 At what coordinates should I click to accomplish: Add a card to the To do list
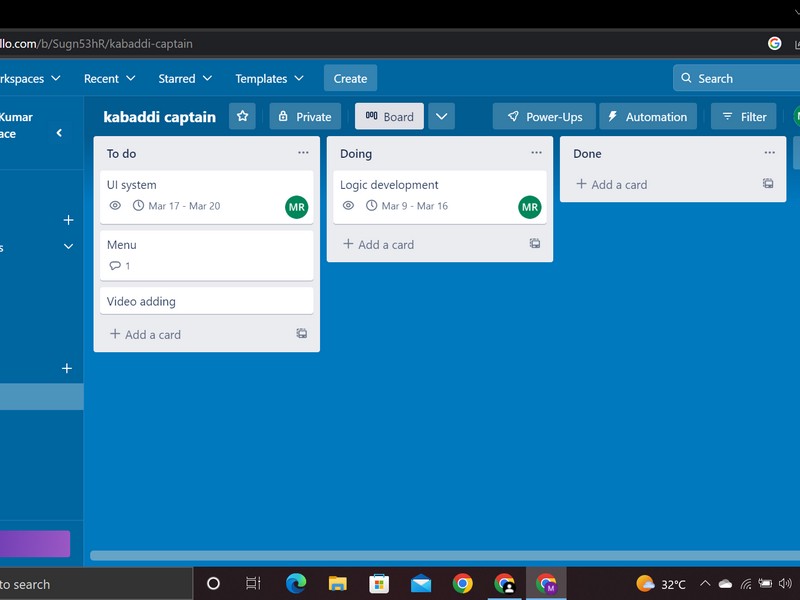point(145,335)
